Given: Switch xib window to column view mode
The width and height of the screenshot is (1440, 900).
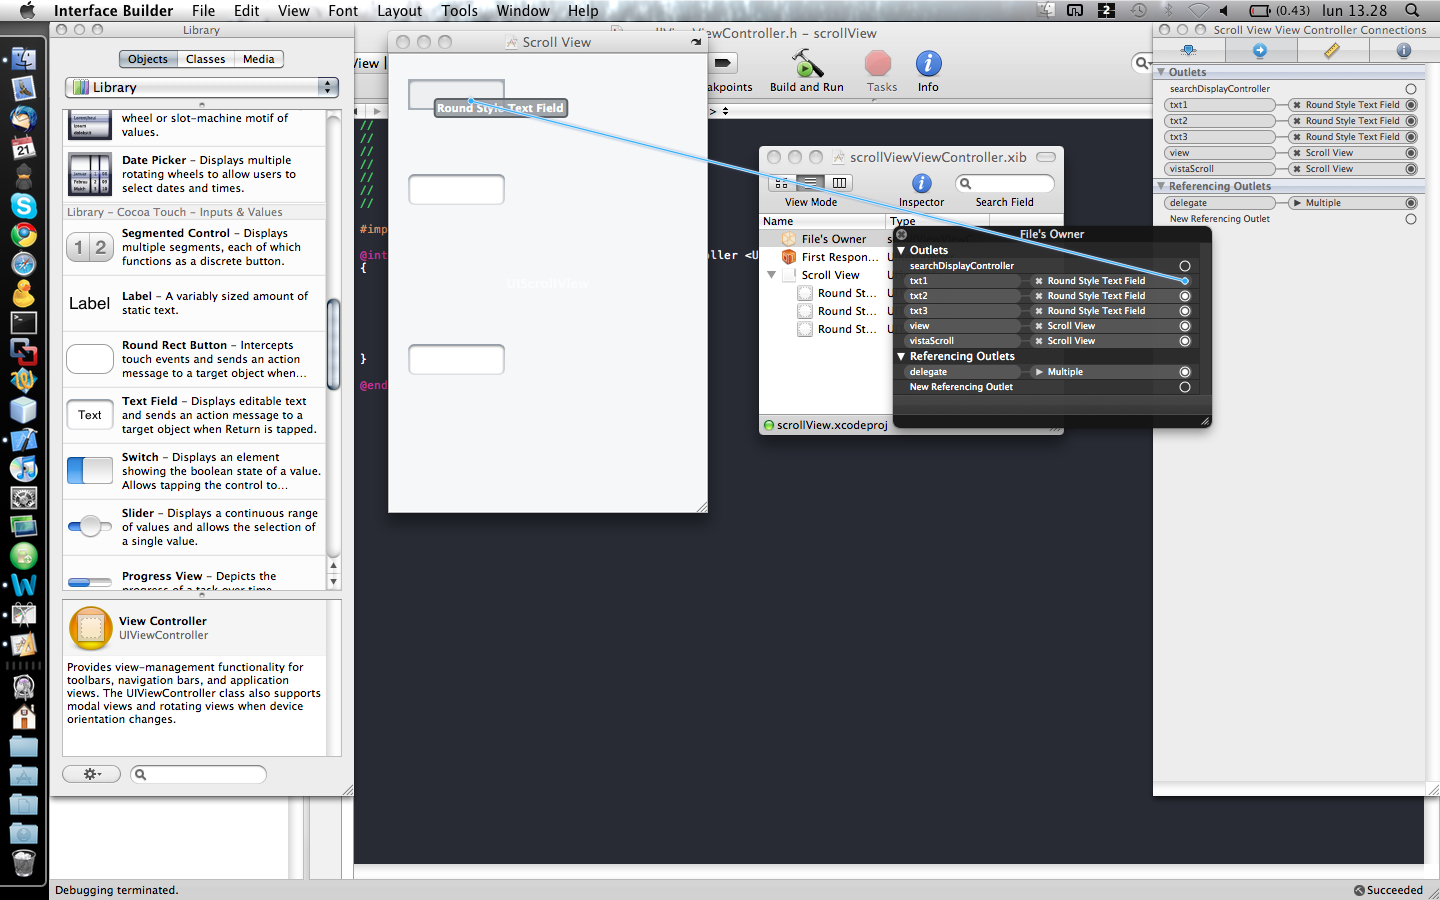Looking at the screenshot, I should coord(840,183).
